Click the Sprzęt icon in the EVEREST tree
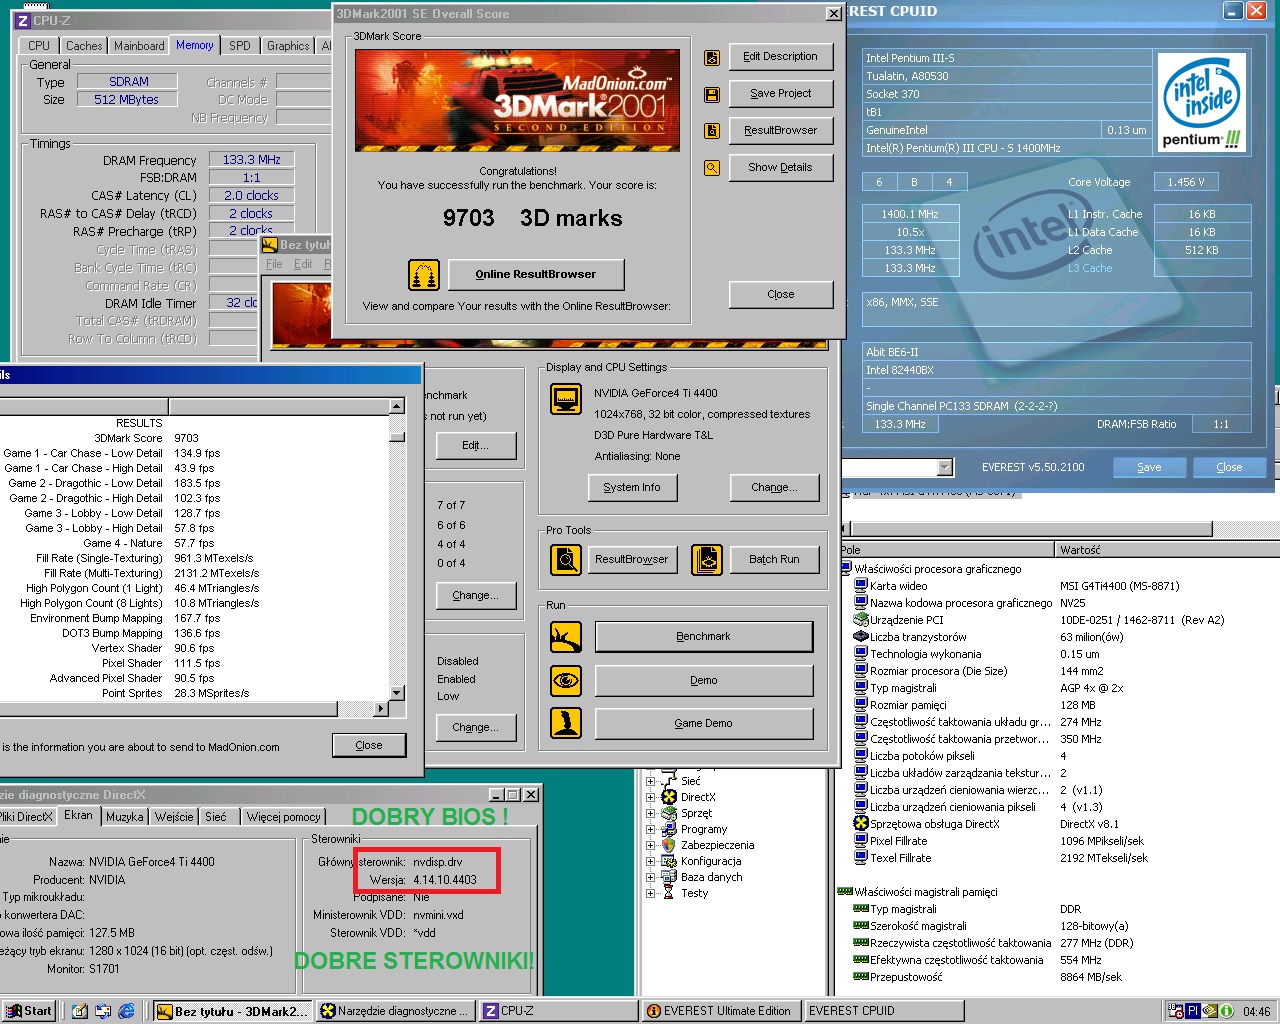Viewport: 1280px width, 1024px height. click(x=668, y=813)
